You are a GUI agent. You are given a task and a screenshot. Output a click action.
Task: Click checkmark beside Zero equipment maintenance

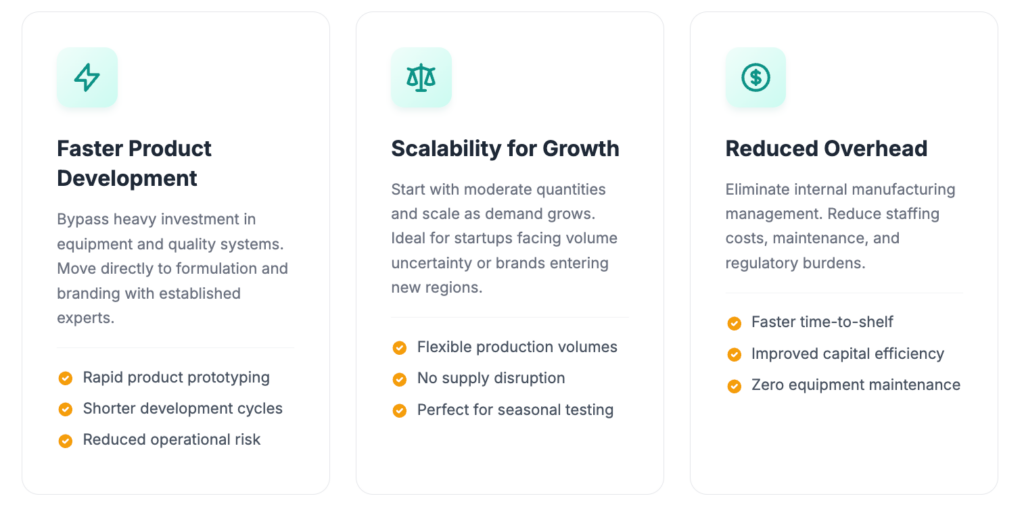click(734, 385)
